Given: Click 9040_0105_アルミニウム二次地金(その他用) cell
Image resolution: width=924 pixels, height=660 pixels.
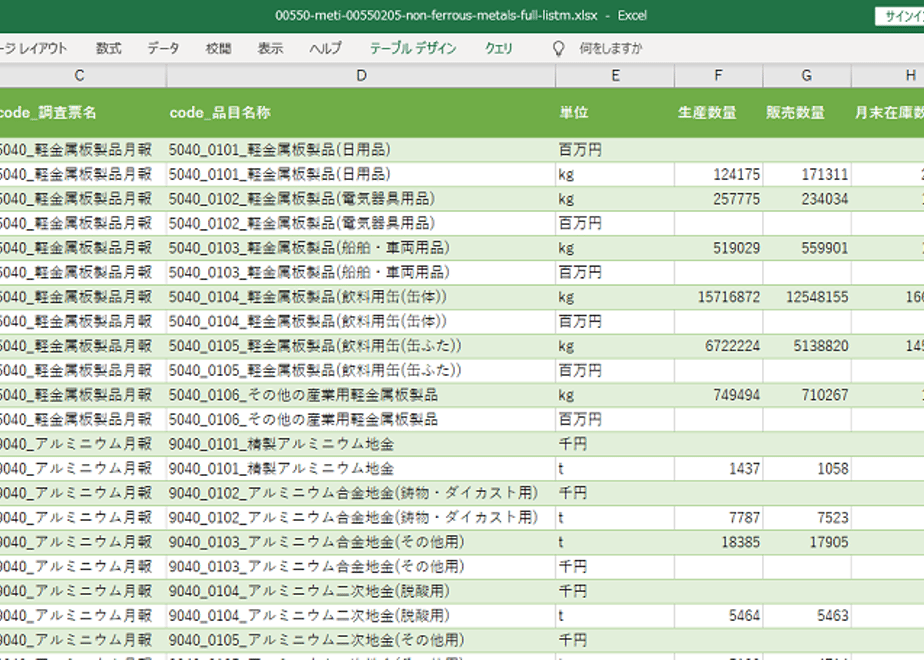Looking at the screenshot, I should click(361, 640).
